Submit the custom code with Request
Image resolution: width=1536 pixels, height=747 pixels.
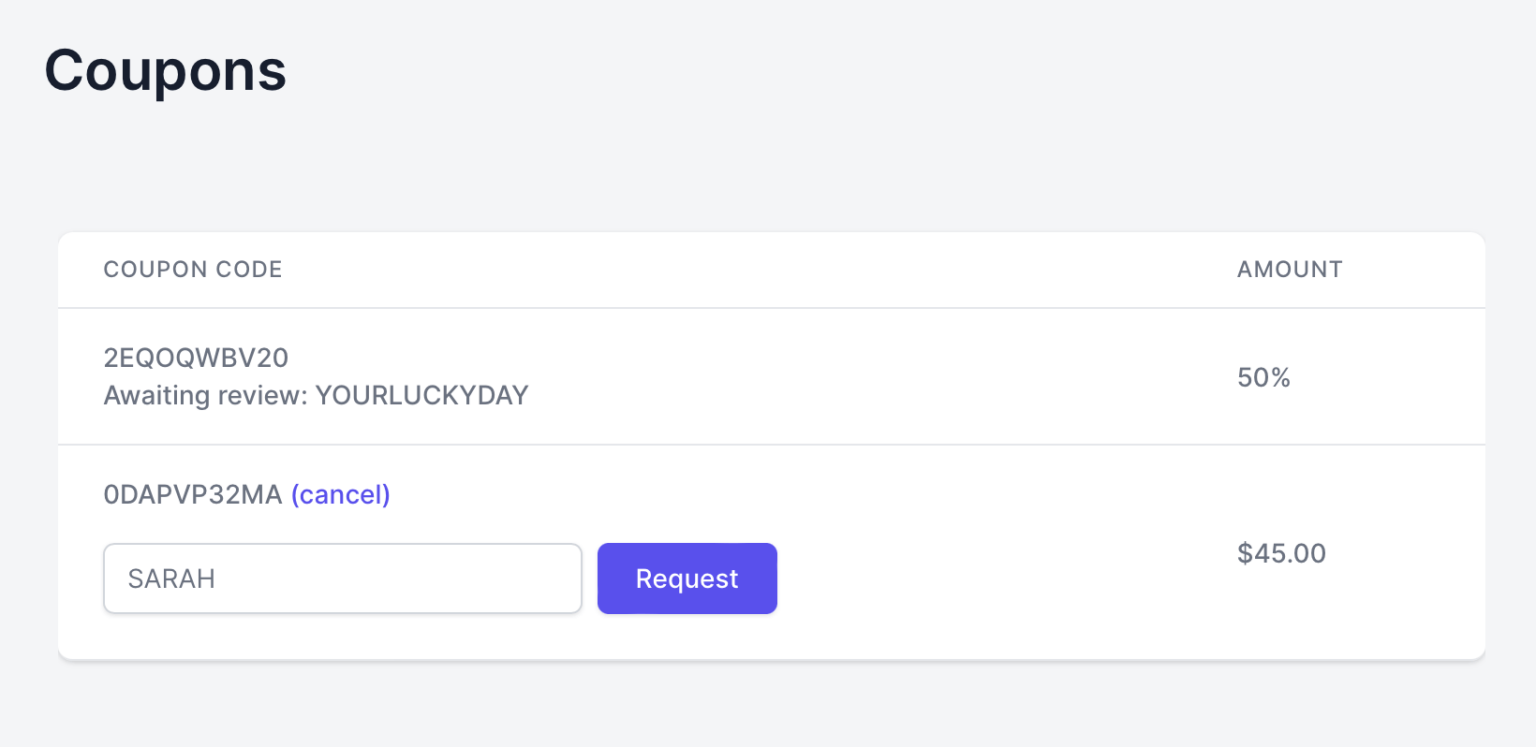pos(687,578)
